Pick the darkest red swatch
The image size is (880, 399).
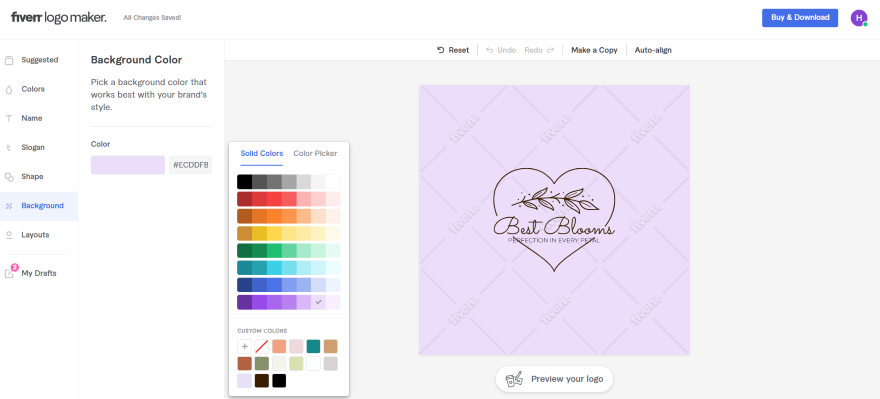[244, 199]
